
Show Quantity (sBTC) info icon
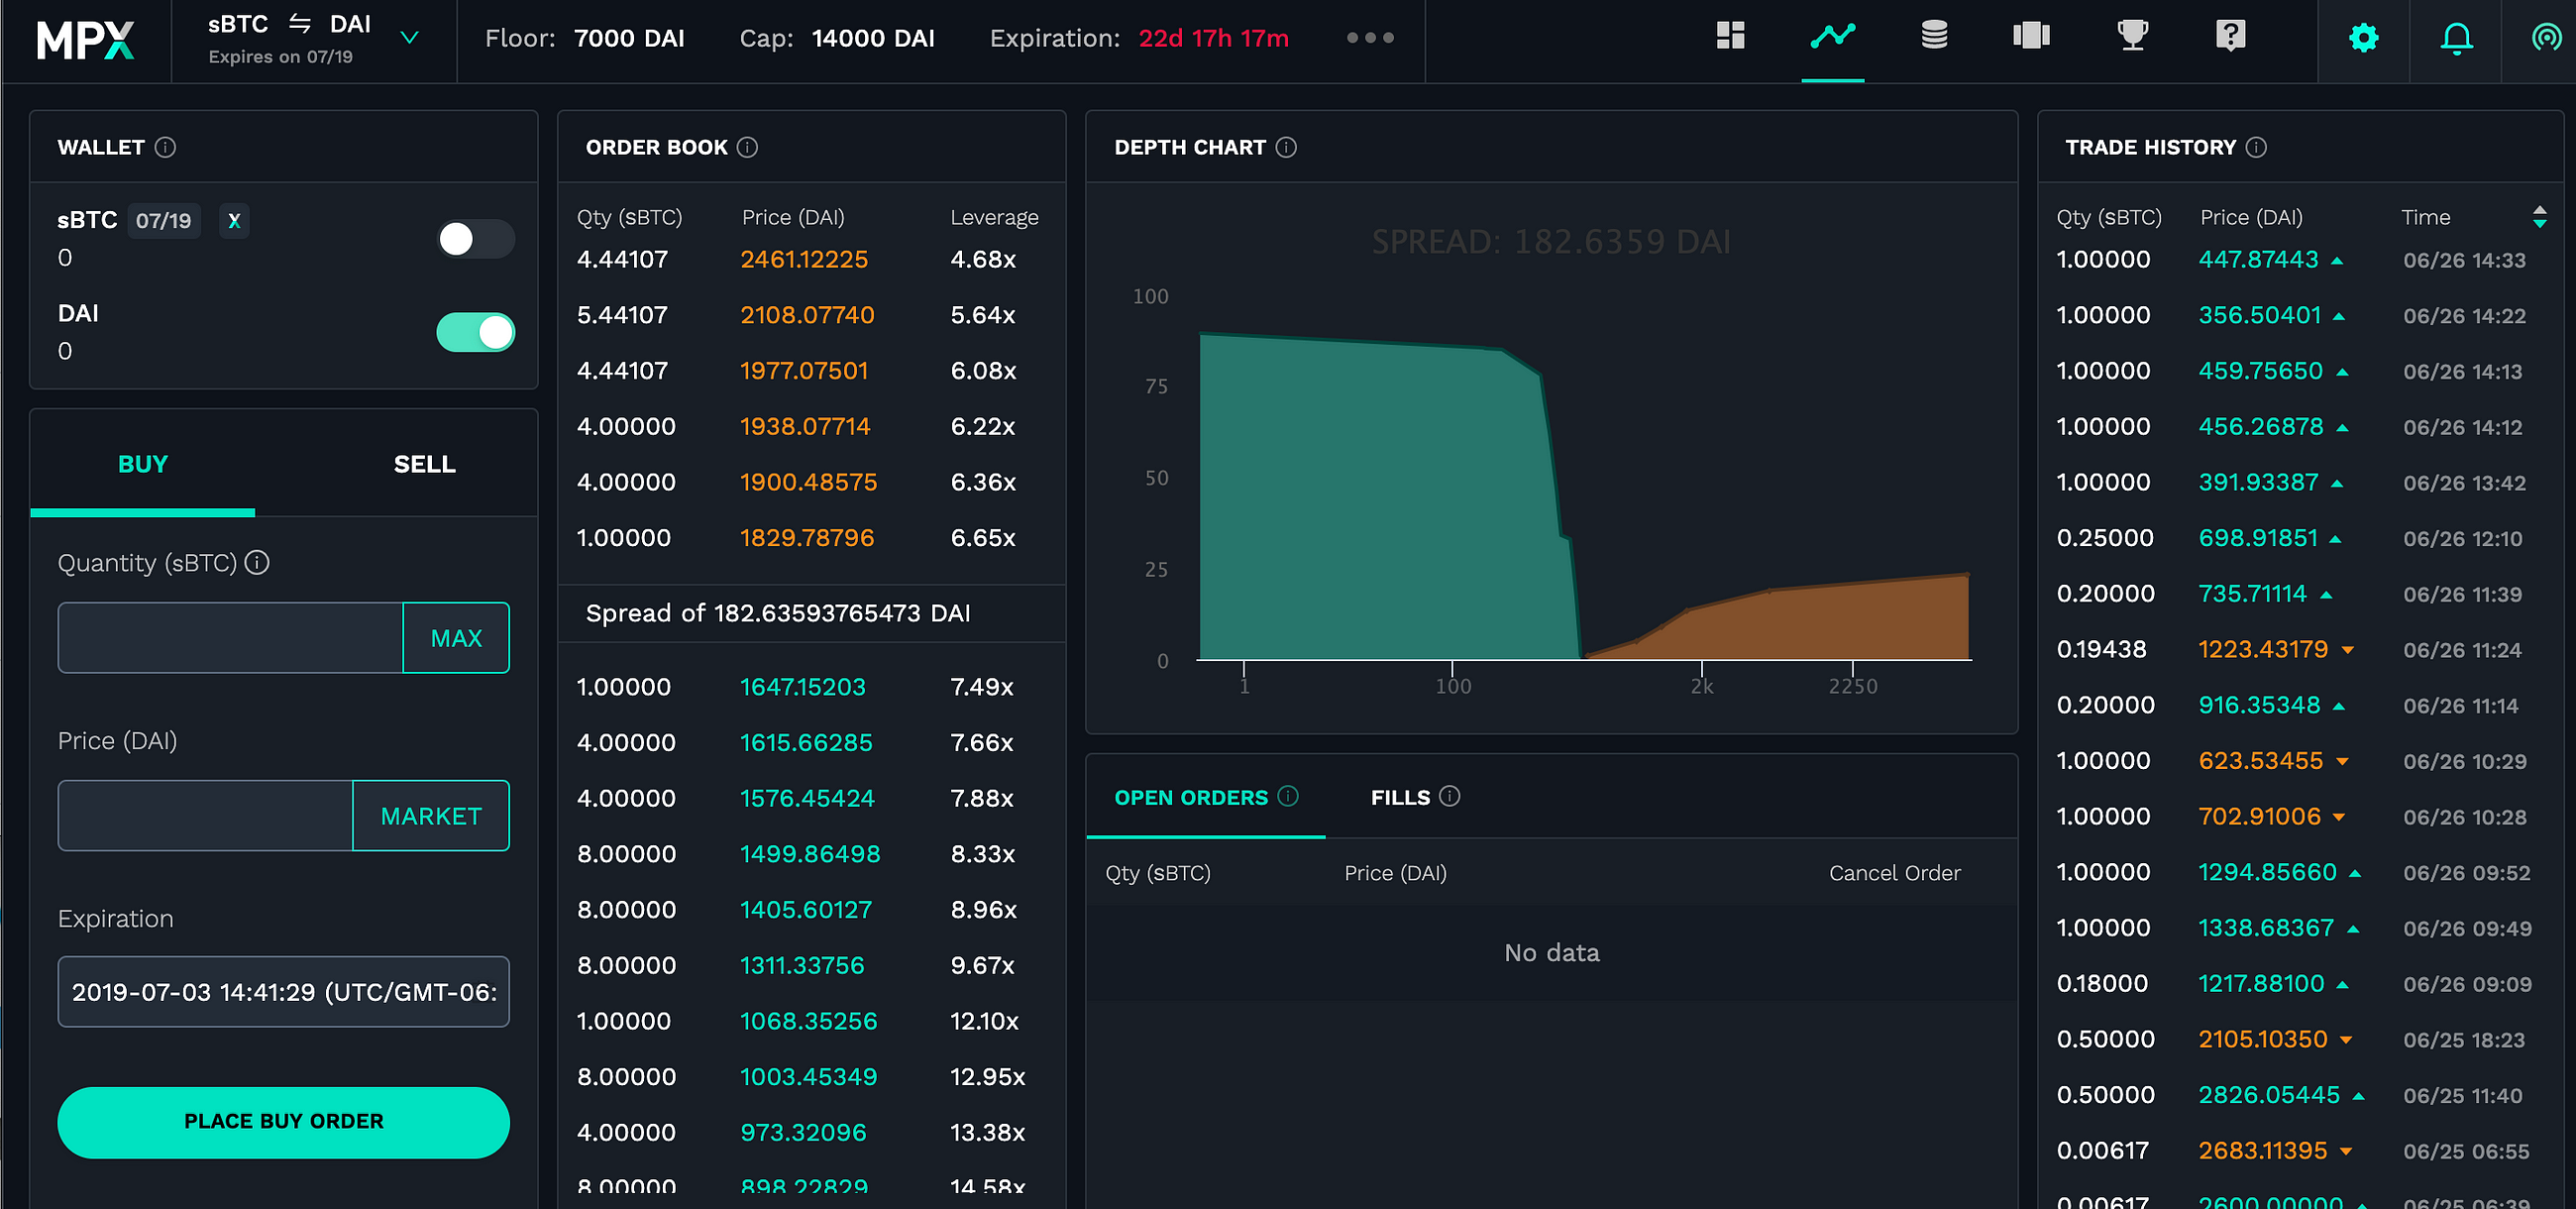click(x=257, y=563)
